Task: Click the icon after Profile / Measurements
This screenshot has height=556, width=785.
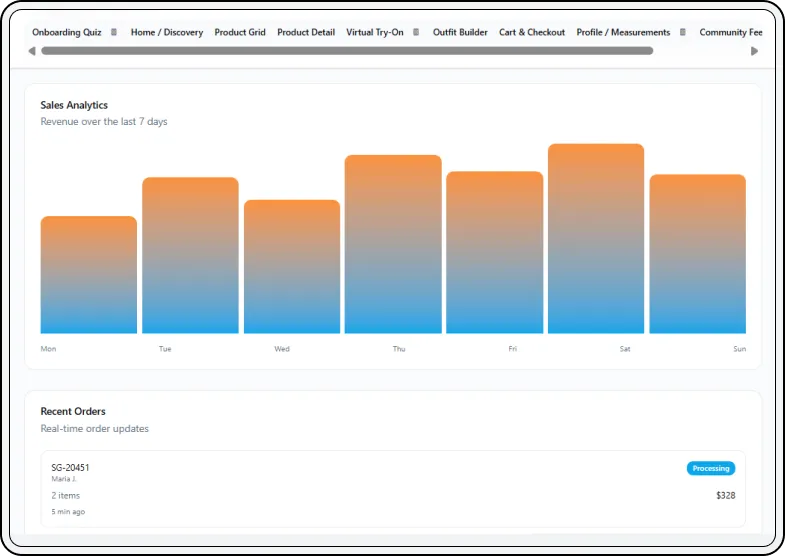Action: 683,32
